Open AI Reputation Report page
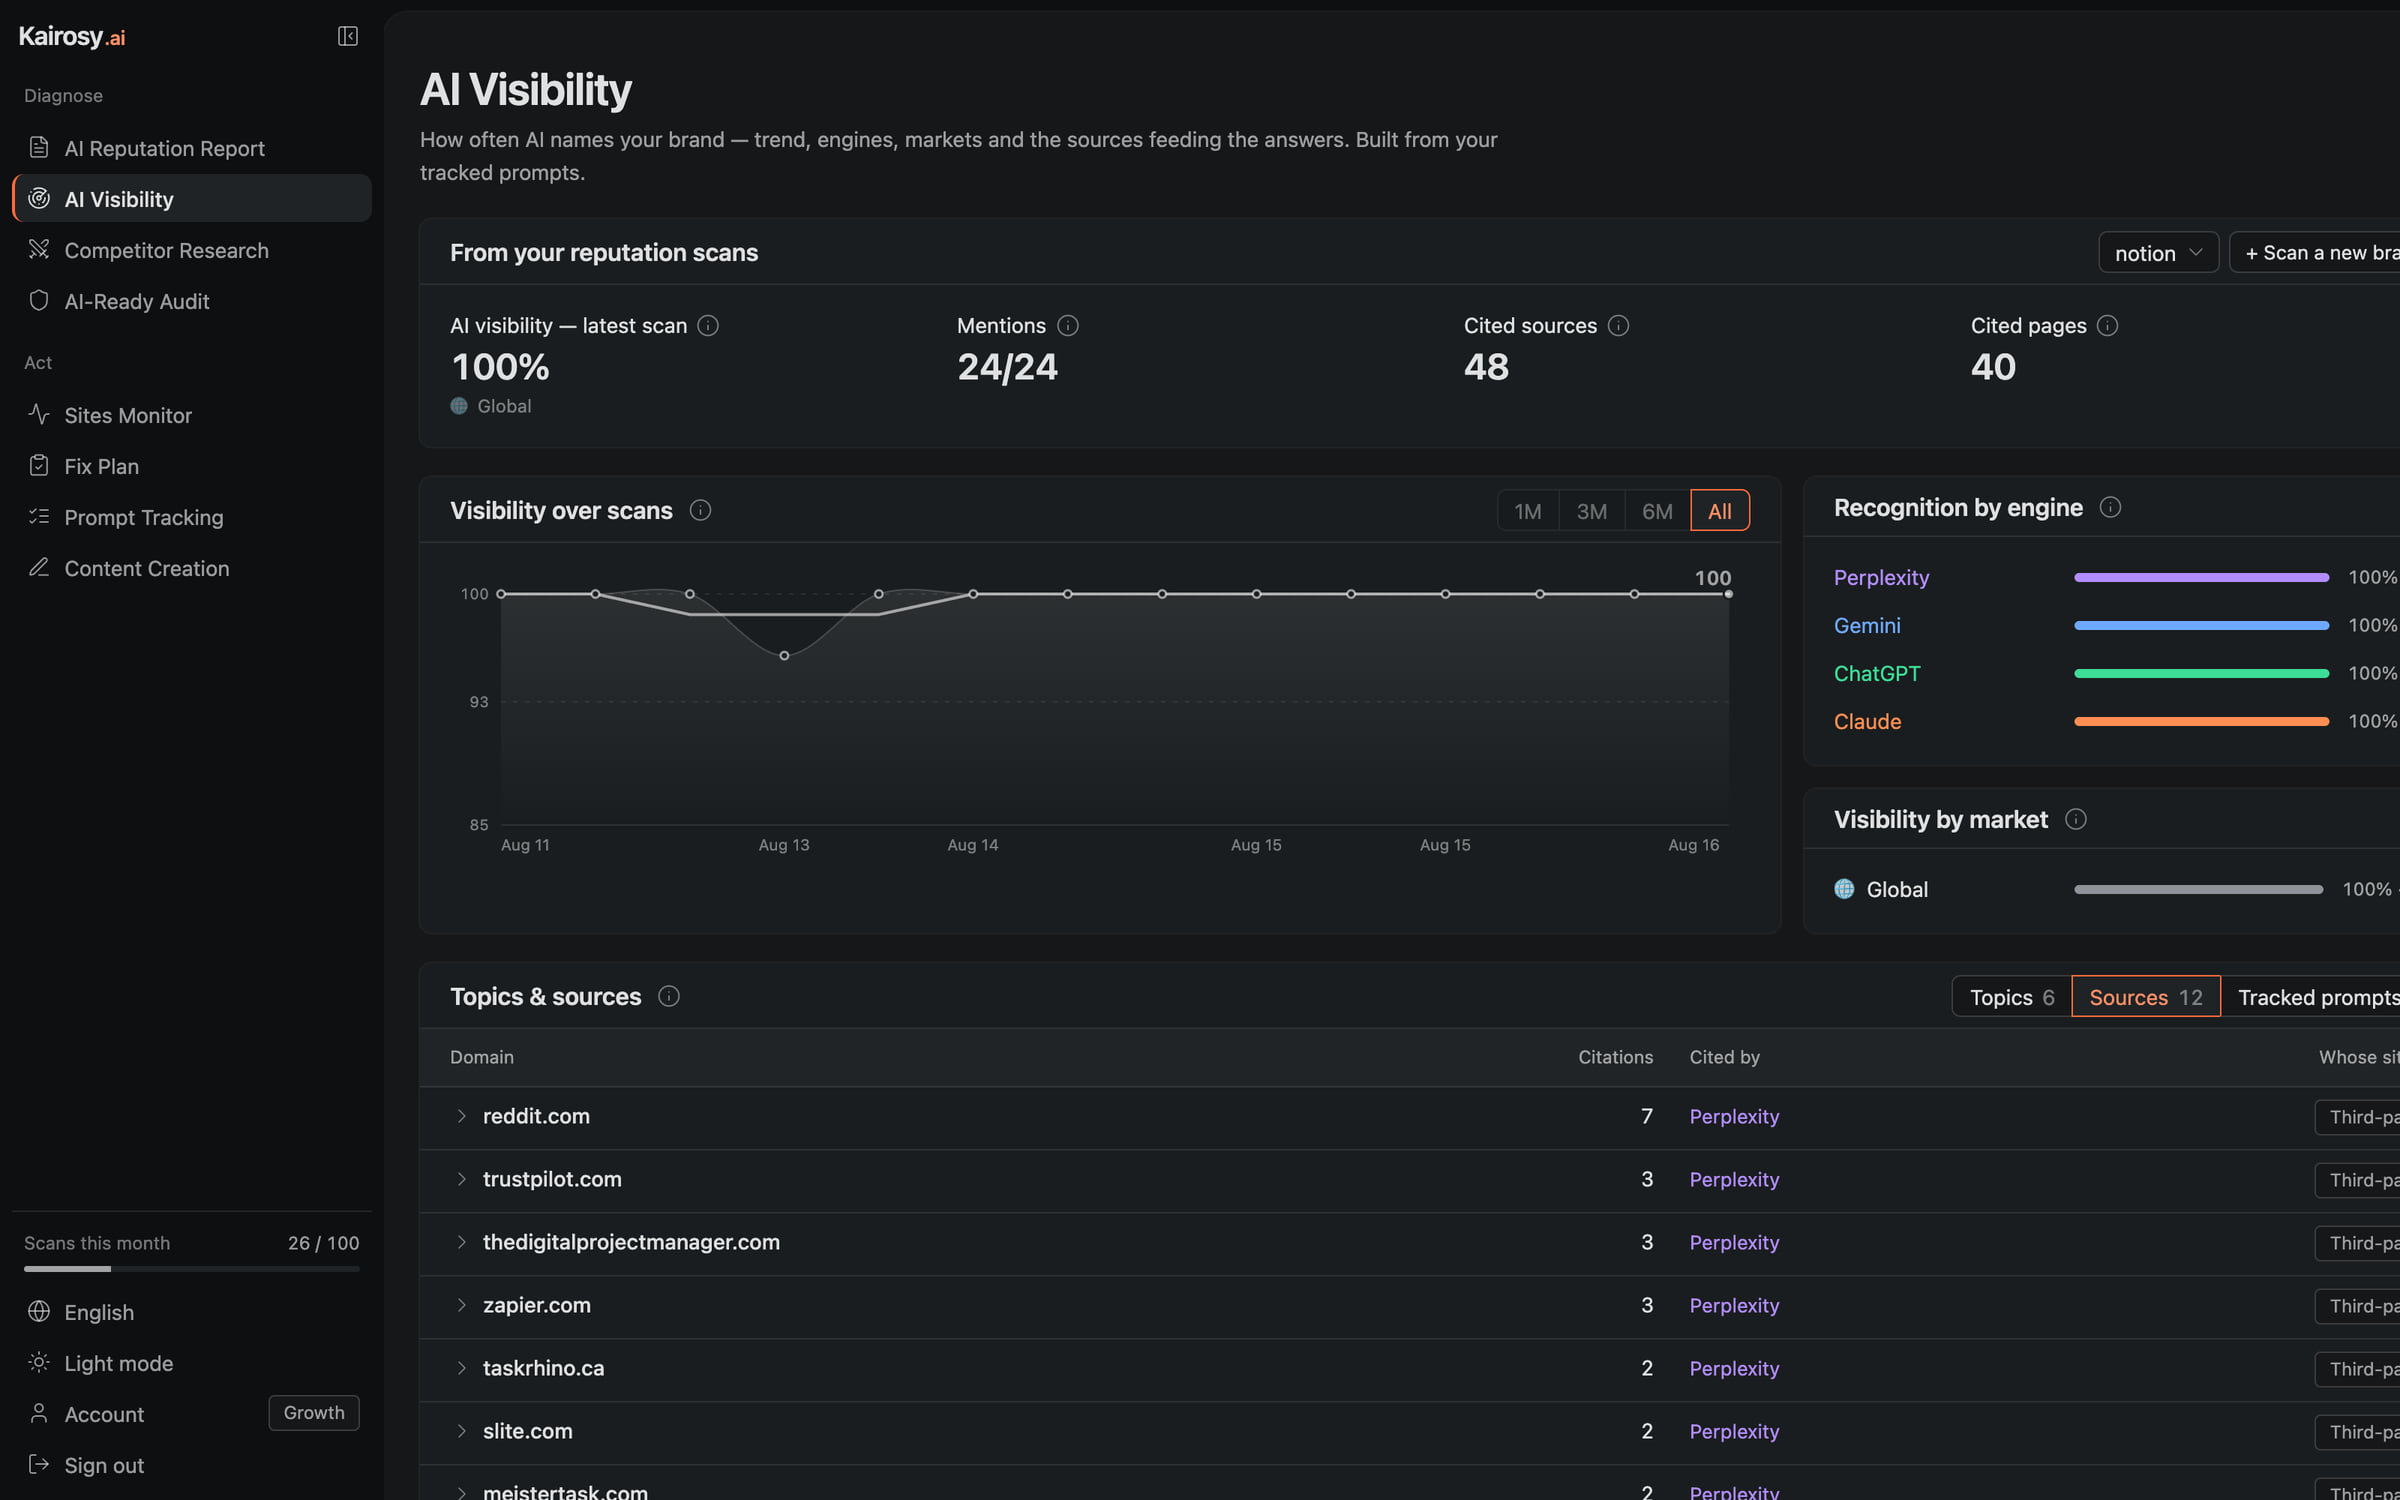2400x1500 pixels. 192,148
